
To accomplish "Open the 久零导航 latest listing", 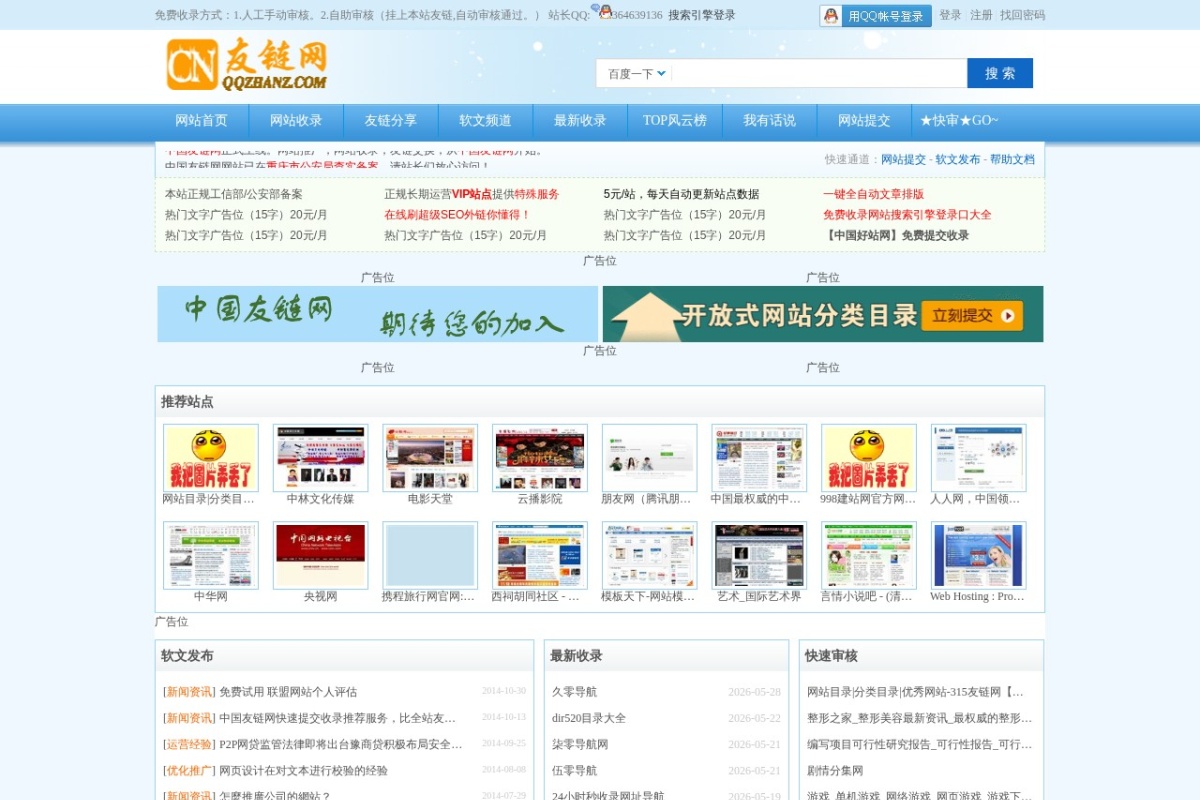I will (574, 692).
